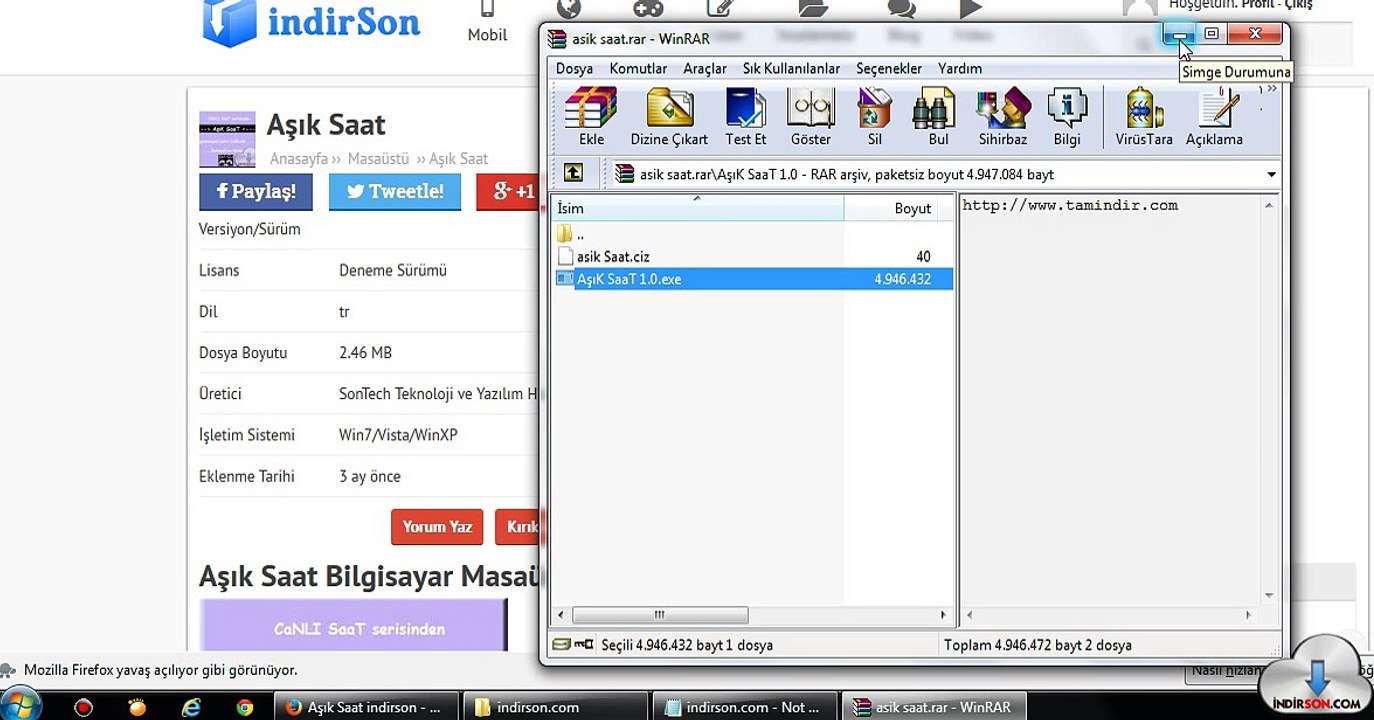Click the Bul binoculars icon
The image size is (1374, 720).
tap(938, 117)
